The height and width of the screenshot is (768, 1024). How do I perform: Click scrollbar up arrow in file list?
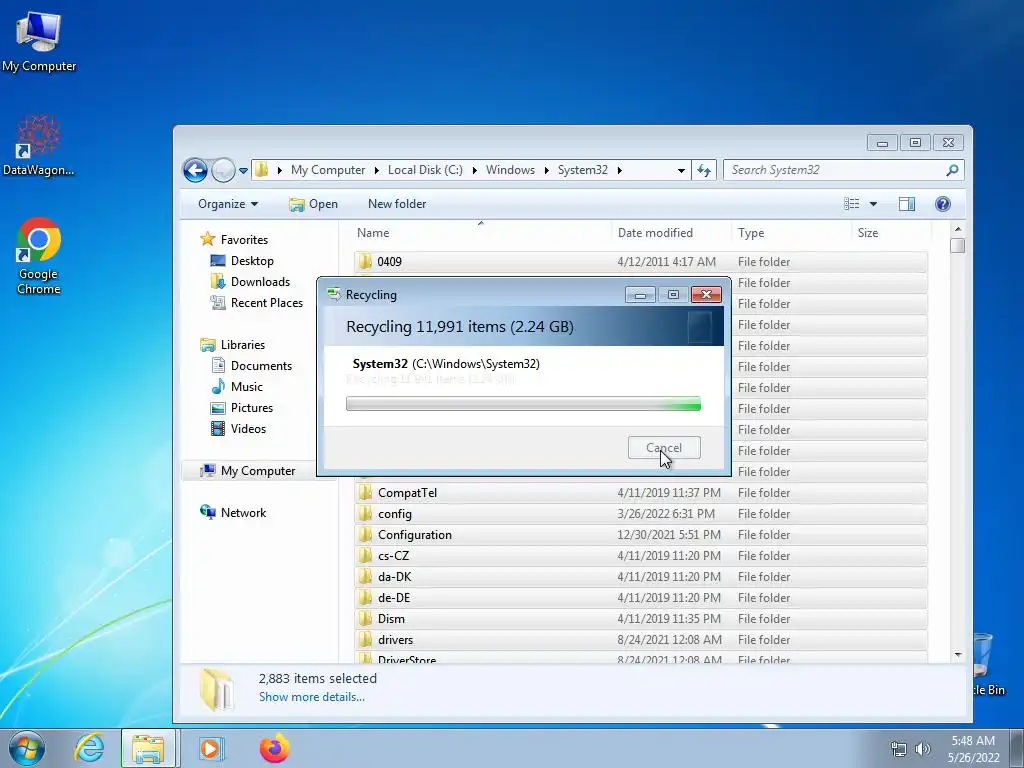(957, 229)
